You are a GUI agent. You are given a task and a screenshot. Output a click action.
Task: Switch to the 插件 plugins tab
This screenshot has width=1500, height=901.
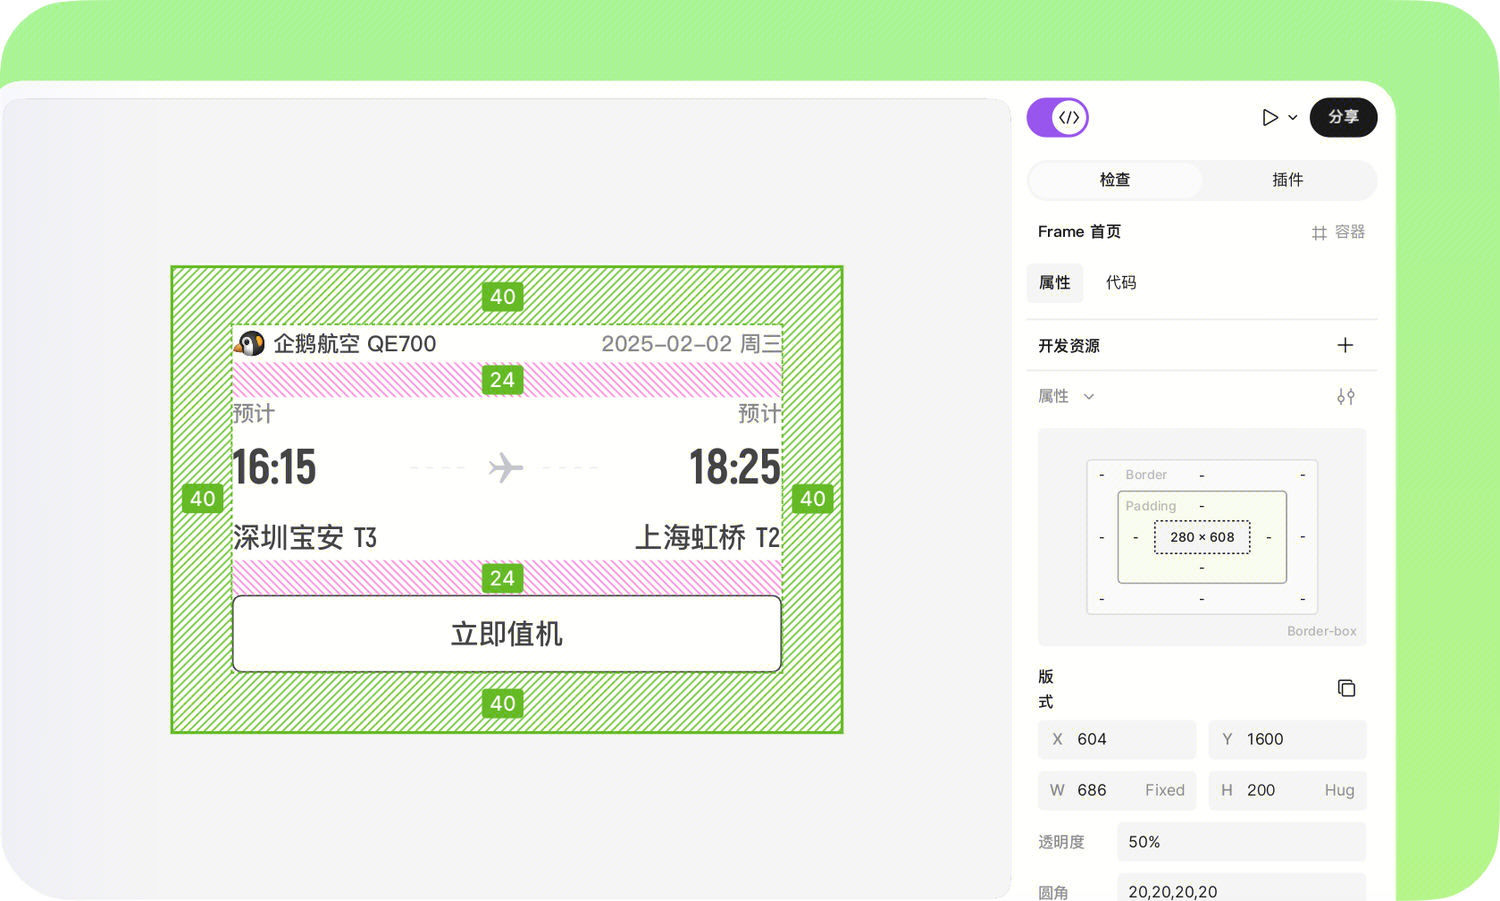pyautogui.click(x=1288, y=180)
